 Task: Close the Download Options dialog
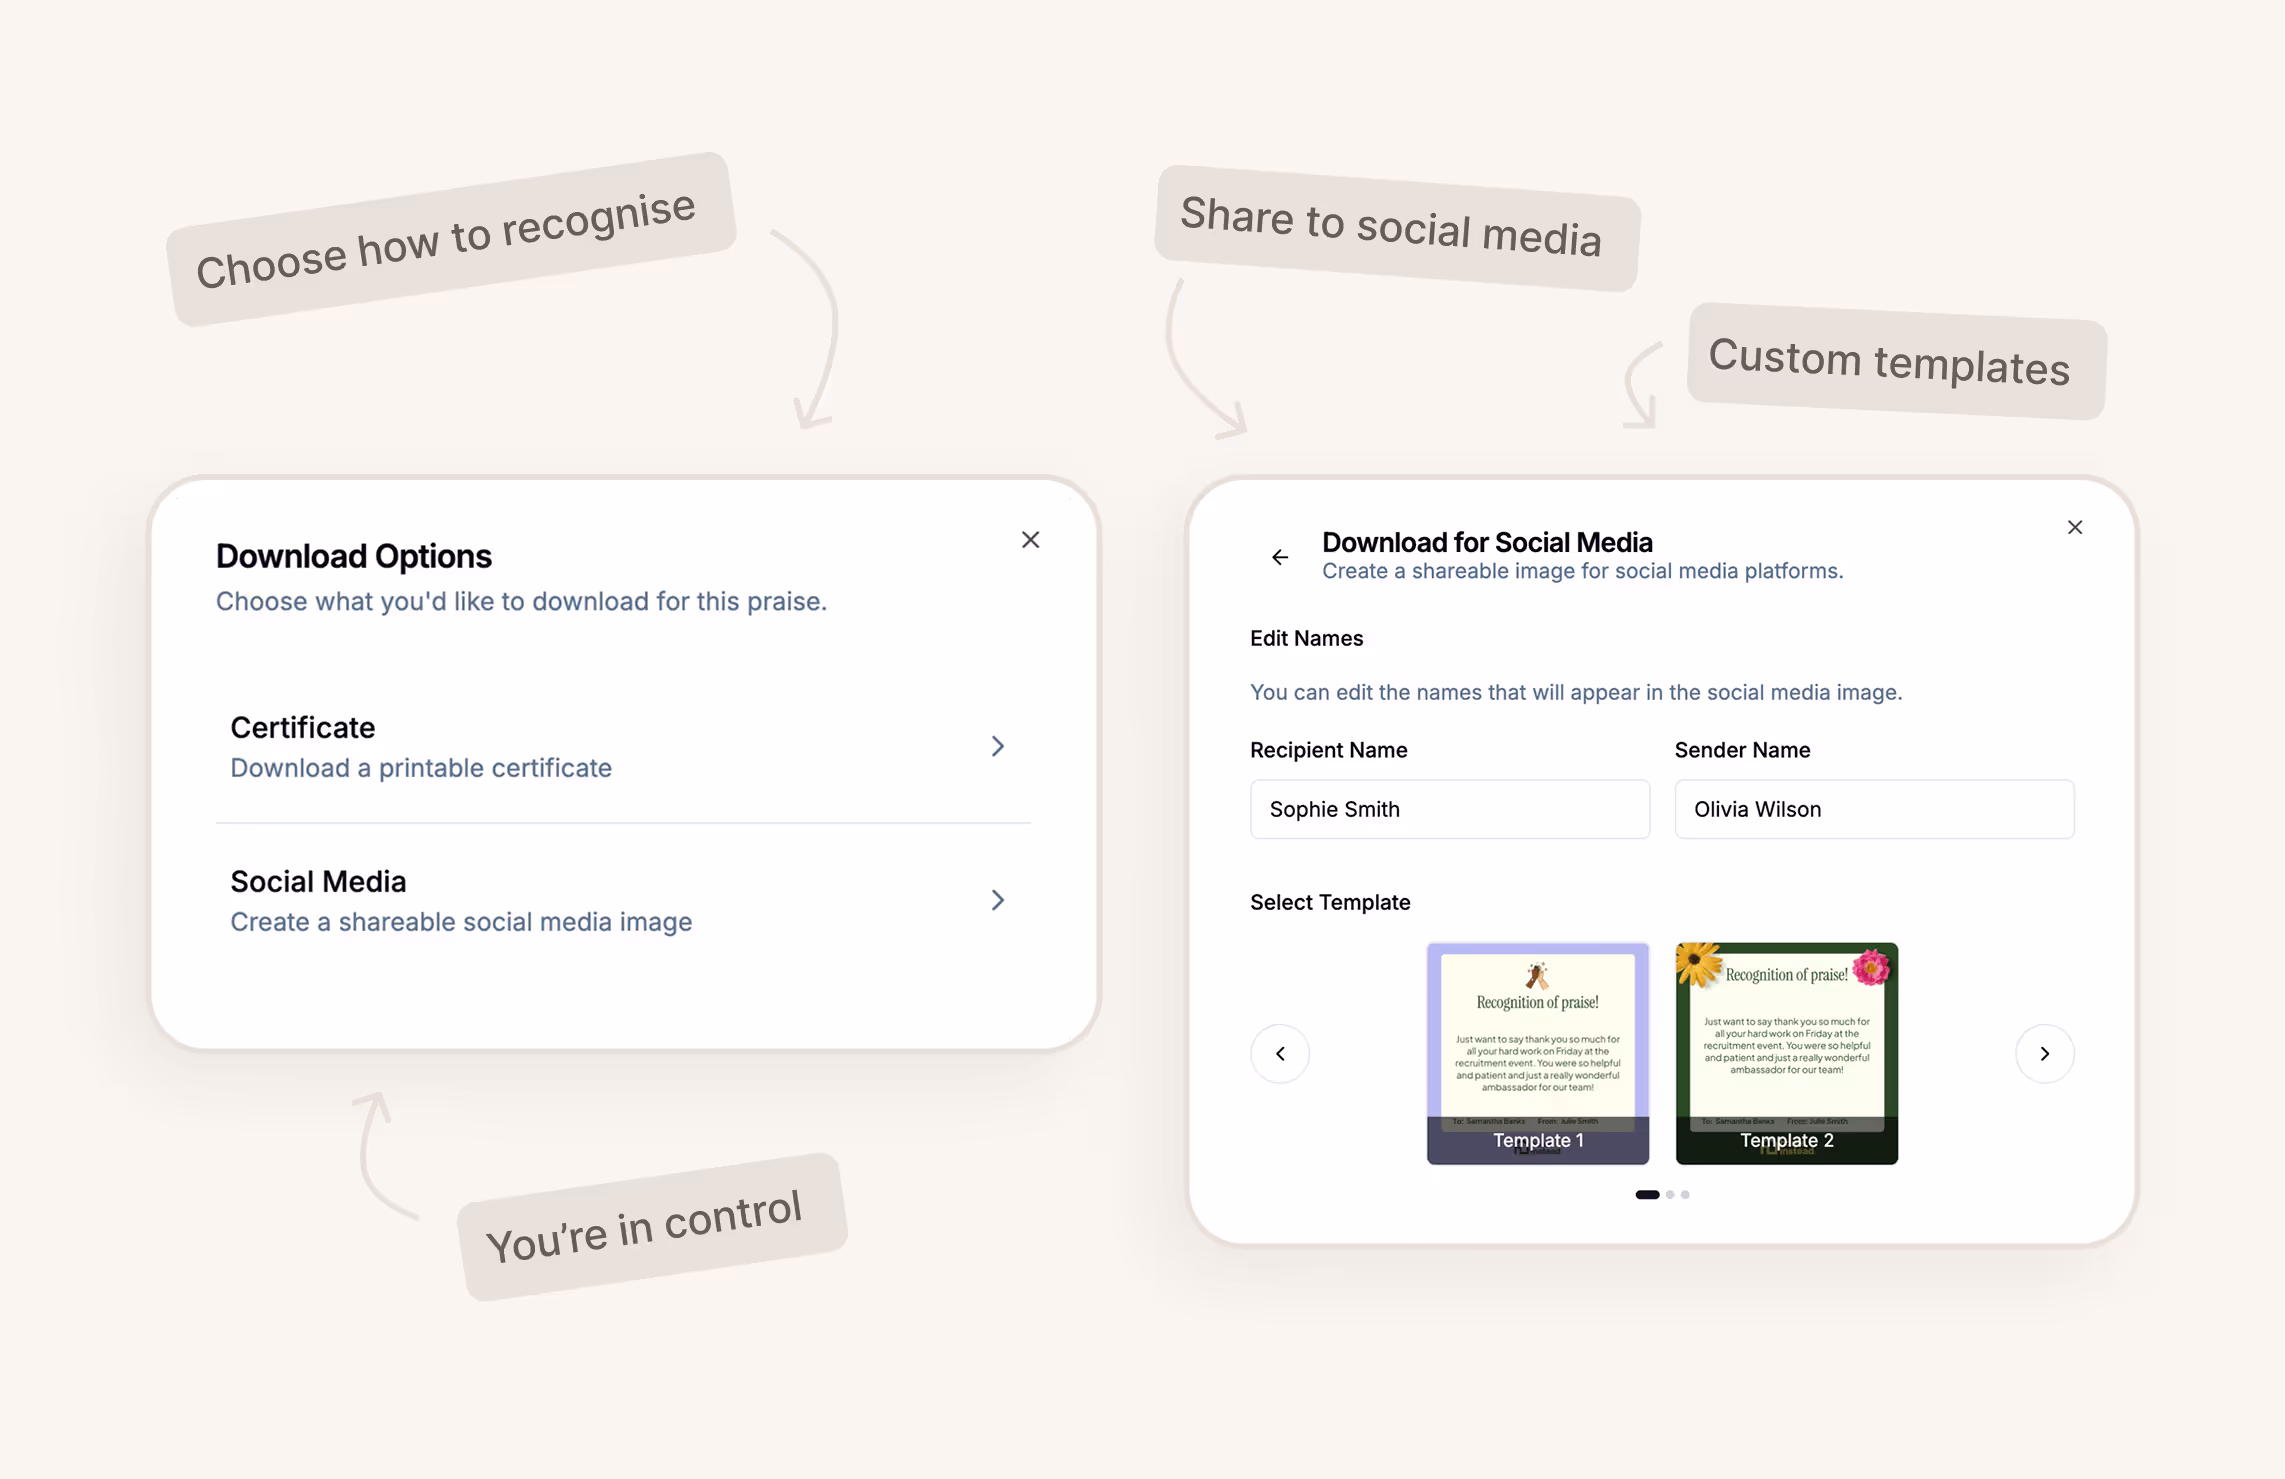point(1030,540)
